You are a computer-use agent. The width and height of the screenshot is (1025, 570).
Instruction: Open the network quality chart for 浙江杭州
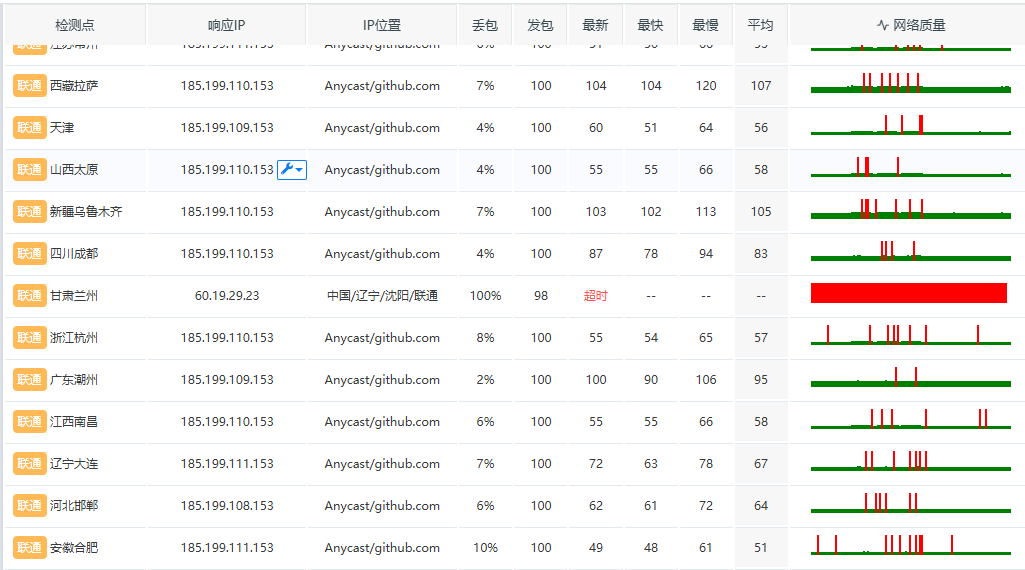click(x=908, y=336)
